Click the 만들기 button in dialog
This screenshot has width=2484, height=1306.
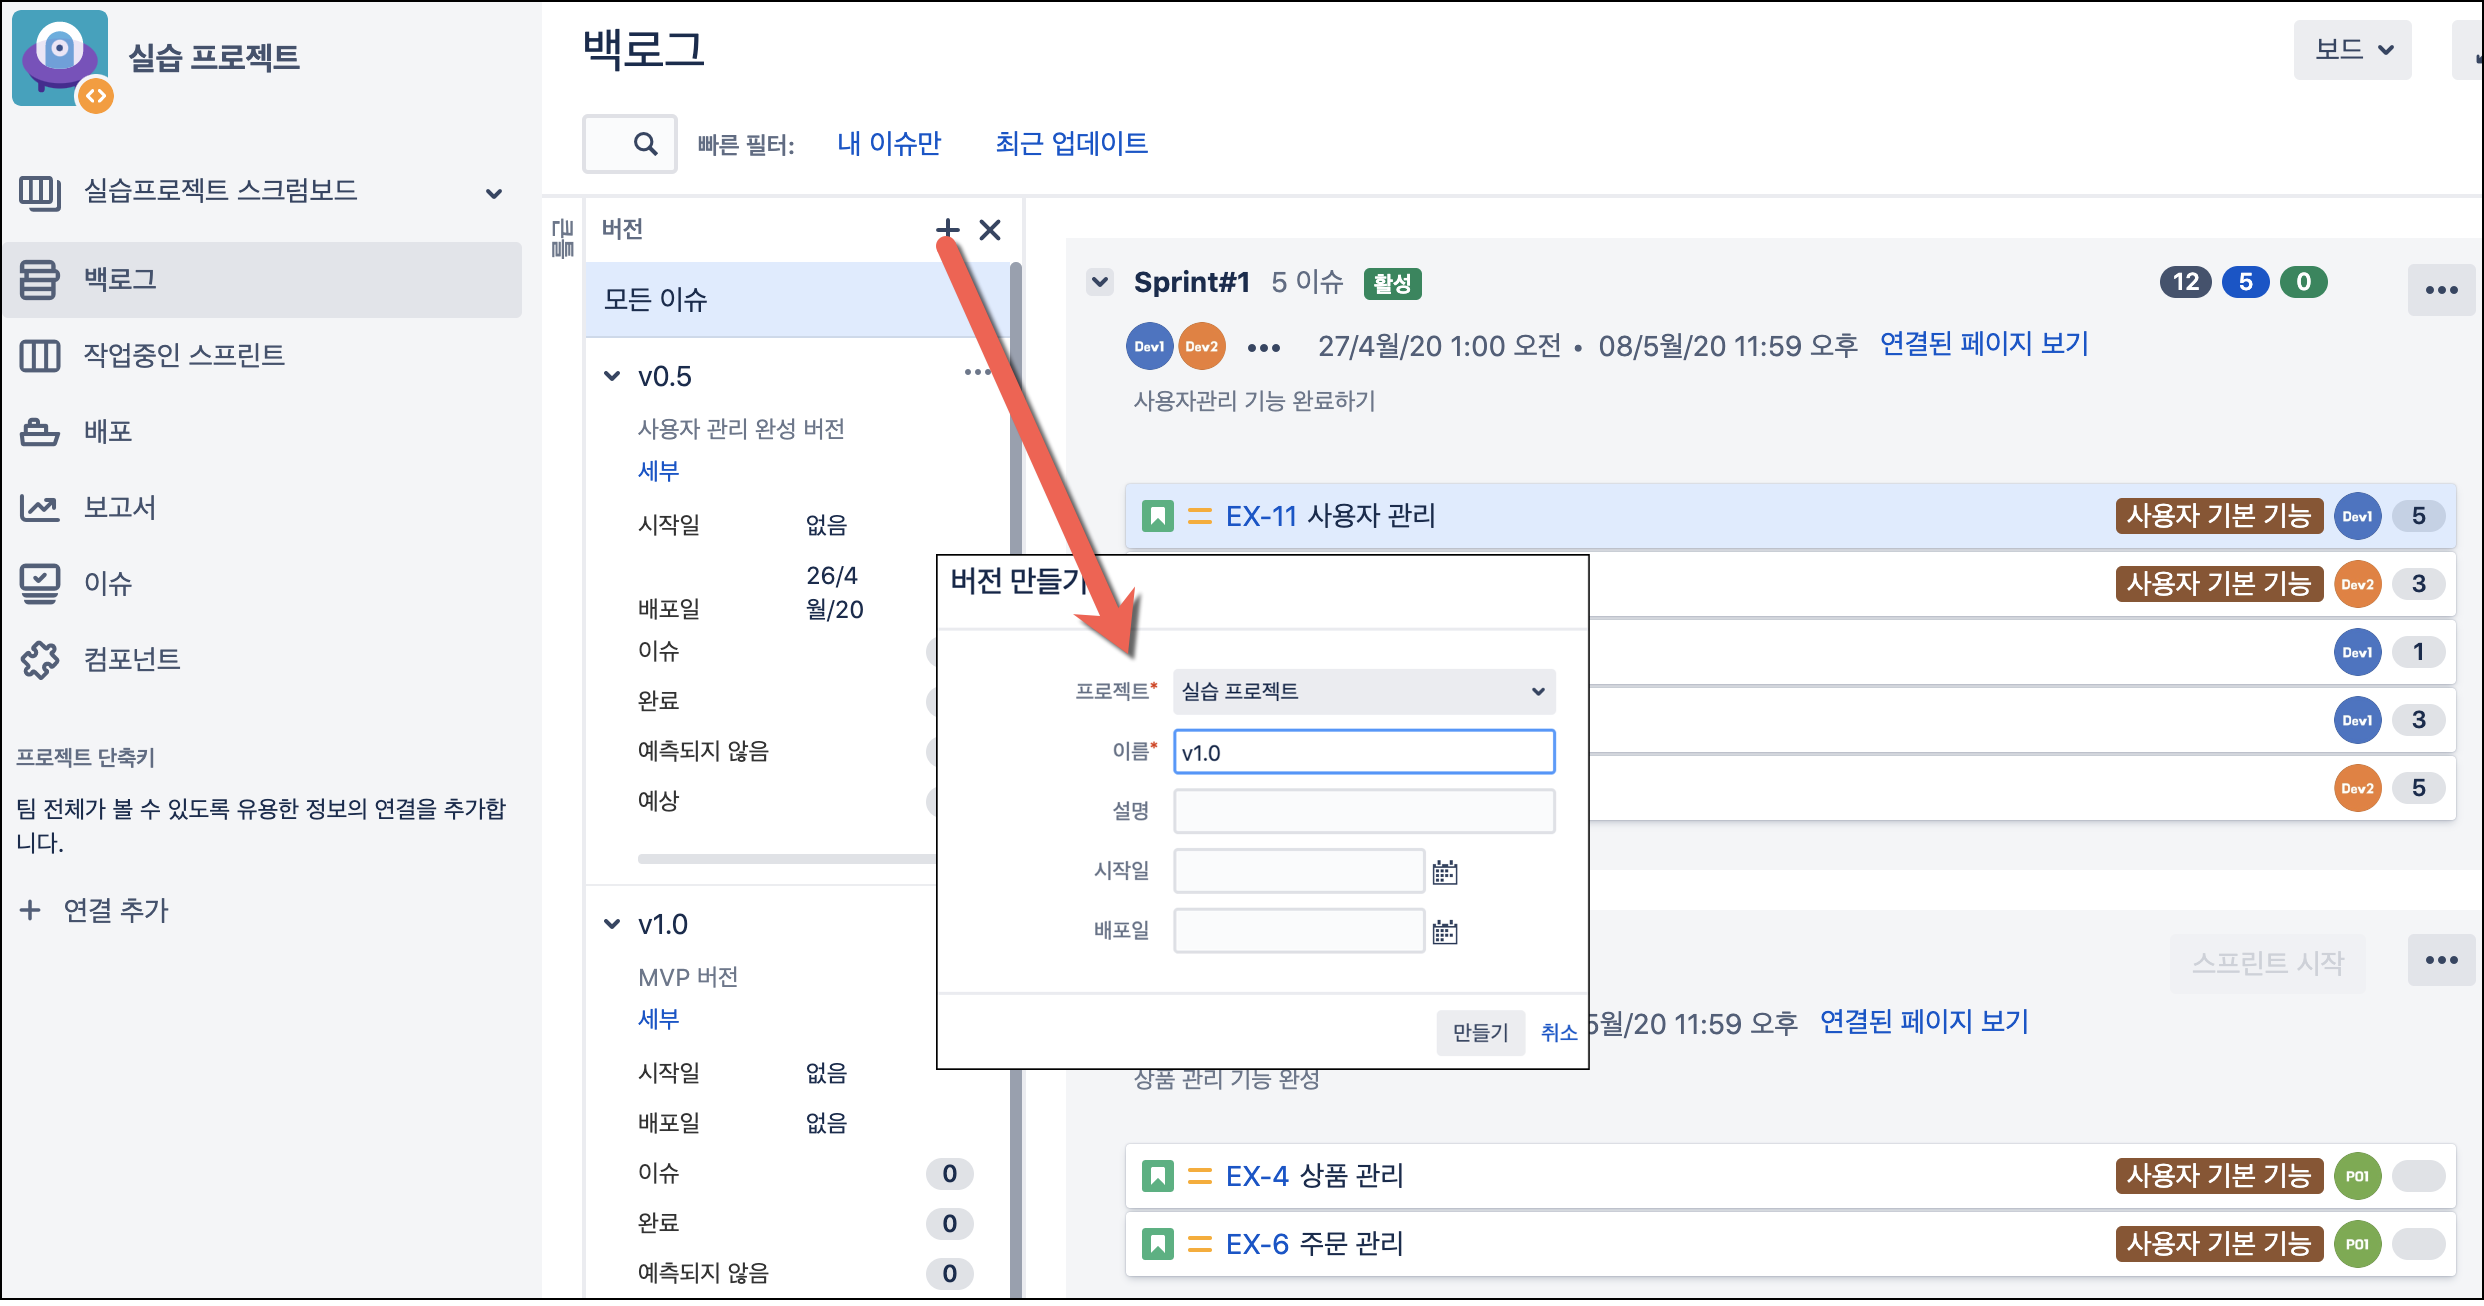coord(1480,1032)
